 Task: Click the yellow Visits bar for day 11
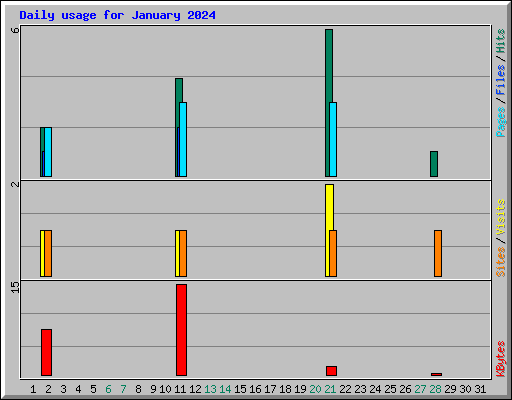(177, 253)
